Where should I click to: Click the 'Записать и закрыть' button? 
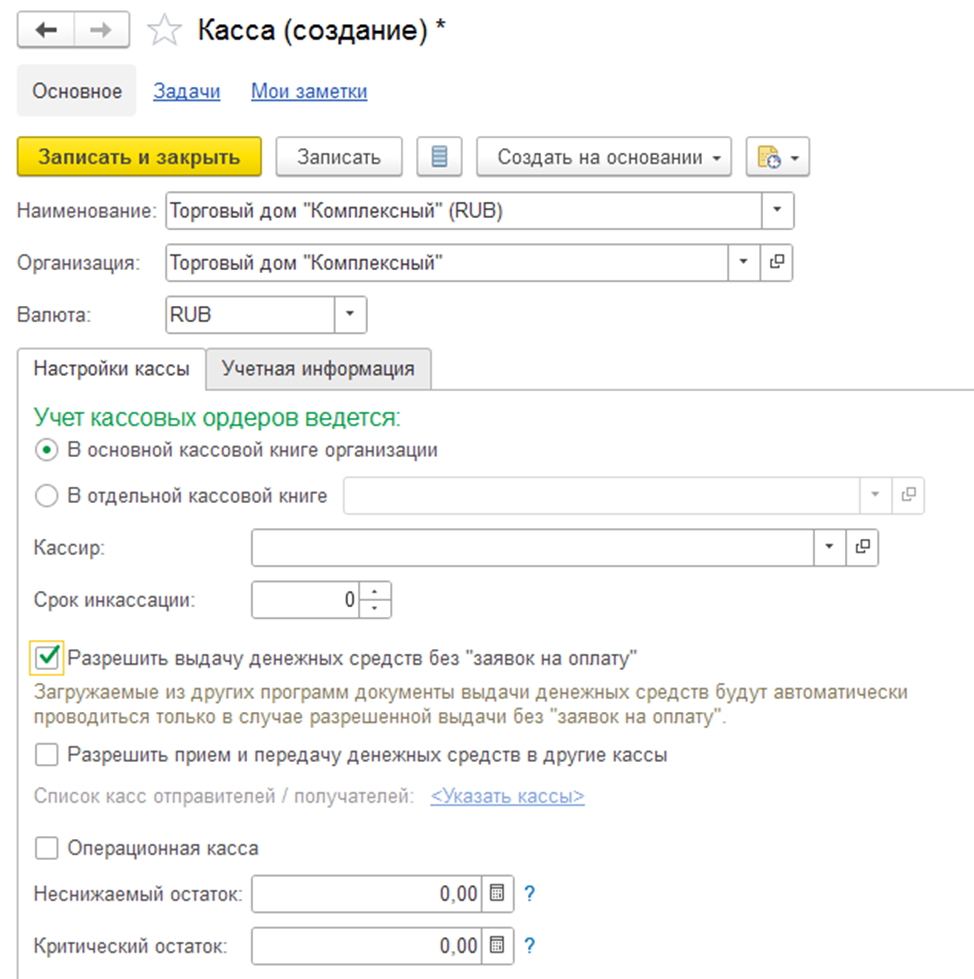point(139,156)
